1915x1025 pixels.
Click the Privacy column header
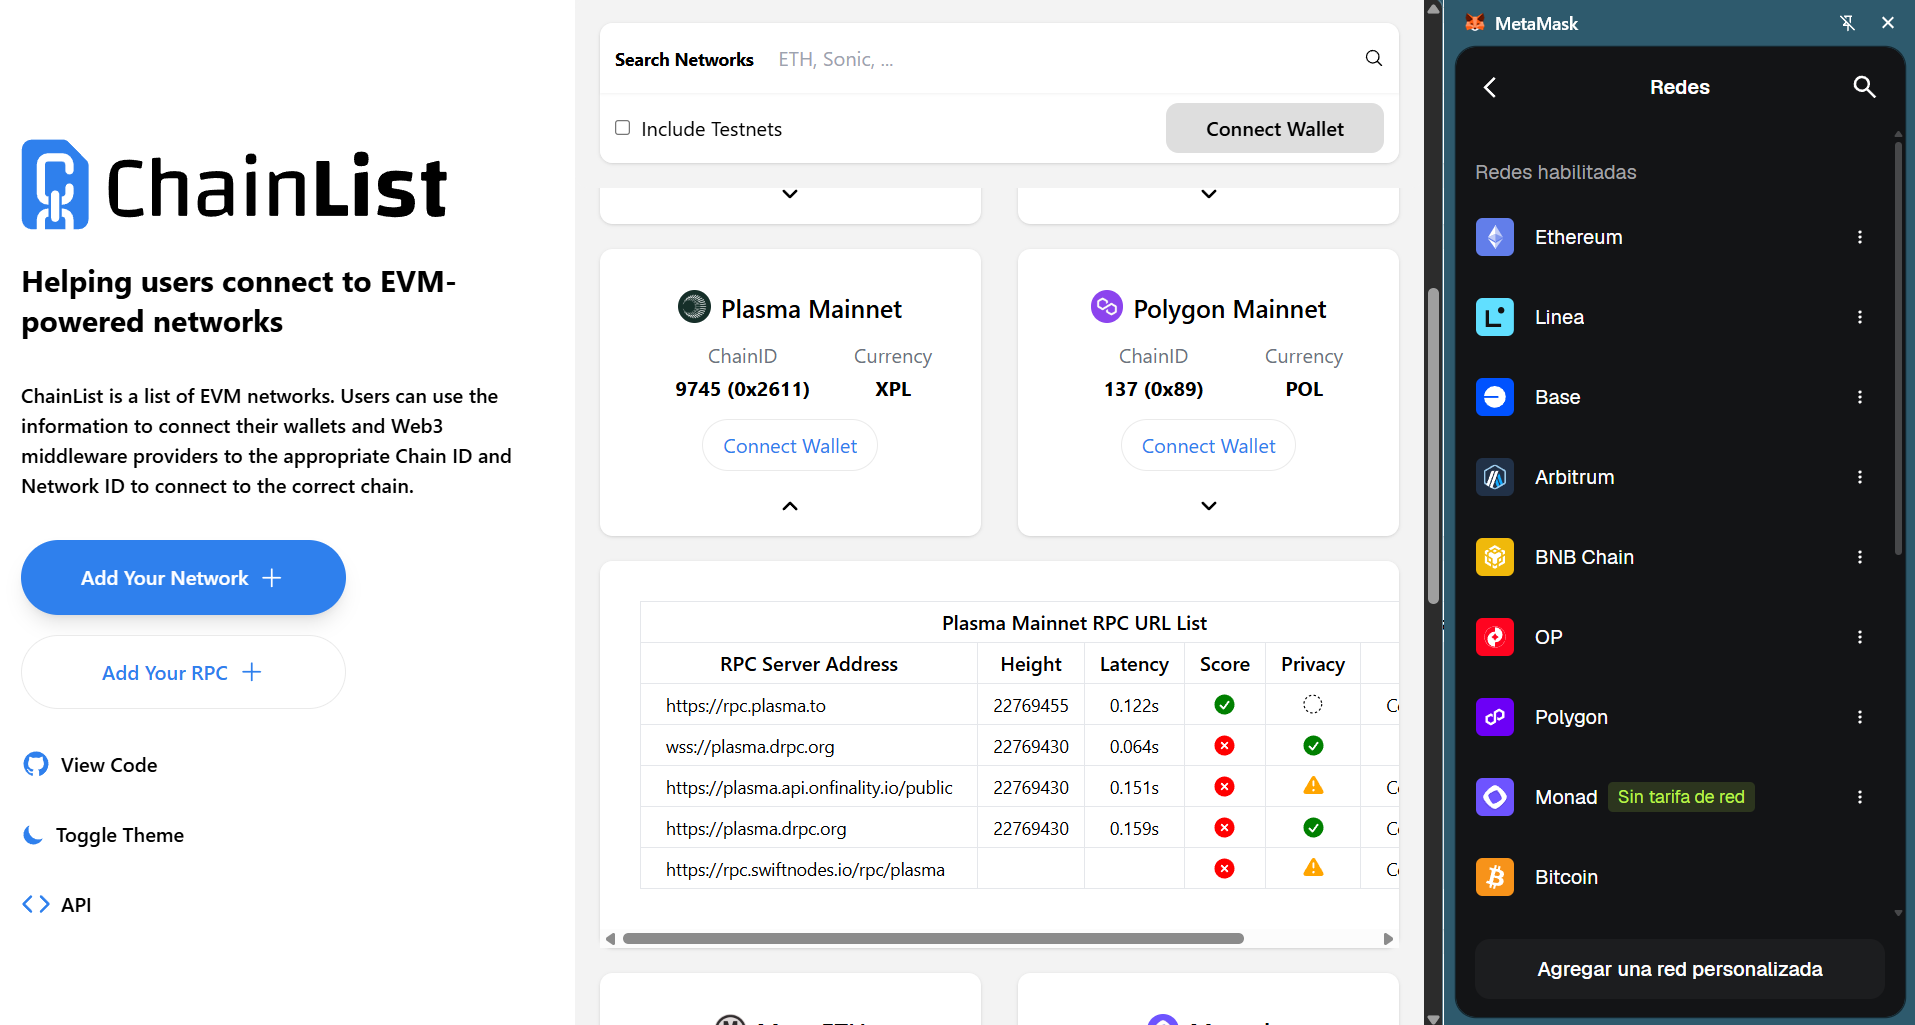point(1313,664)
